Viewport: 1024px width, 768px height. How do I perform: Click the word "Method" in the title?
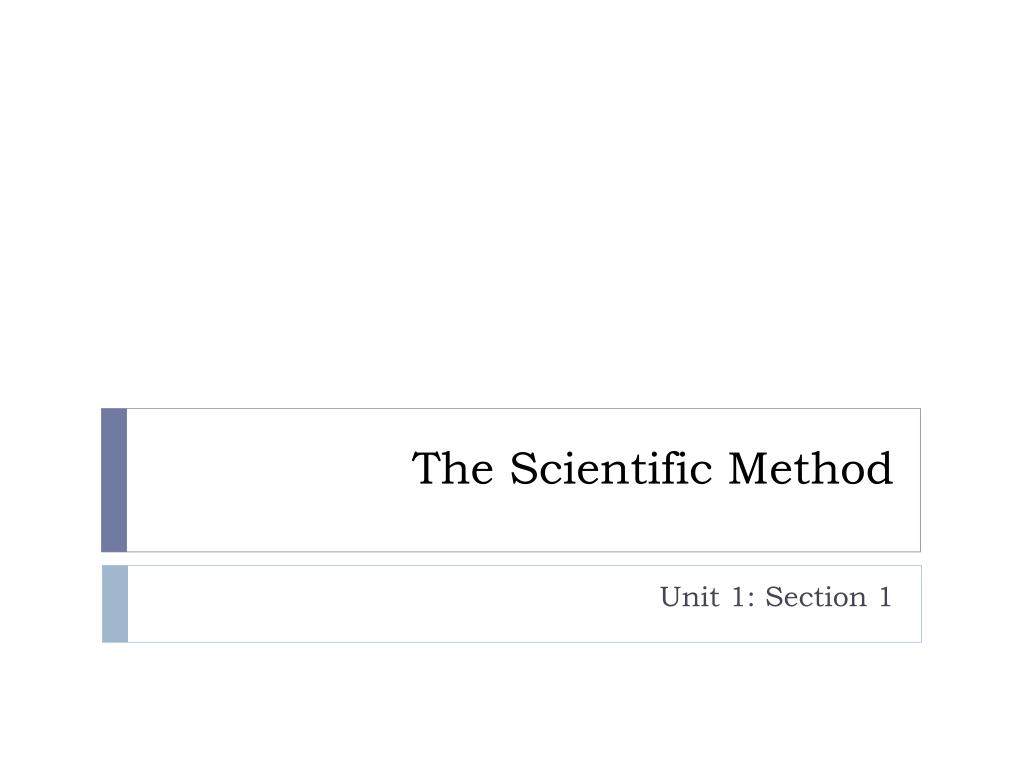point(810,468)
